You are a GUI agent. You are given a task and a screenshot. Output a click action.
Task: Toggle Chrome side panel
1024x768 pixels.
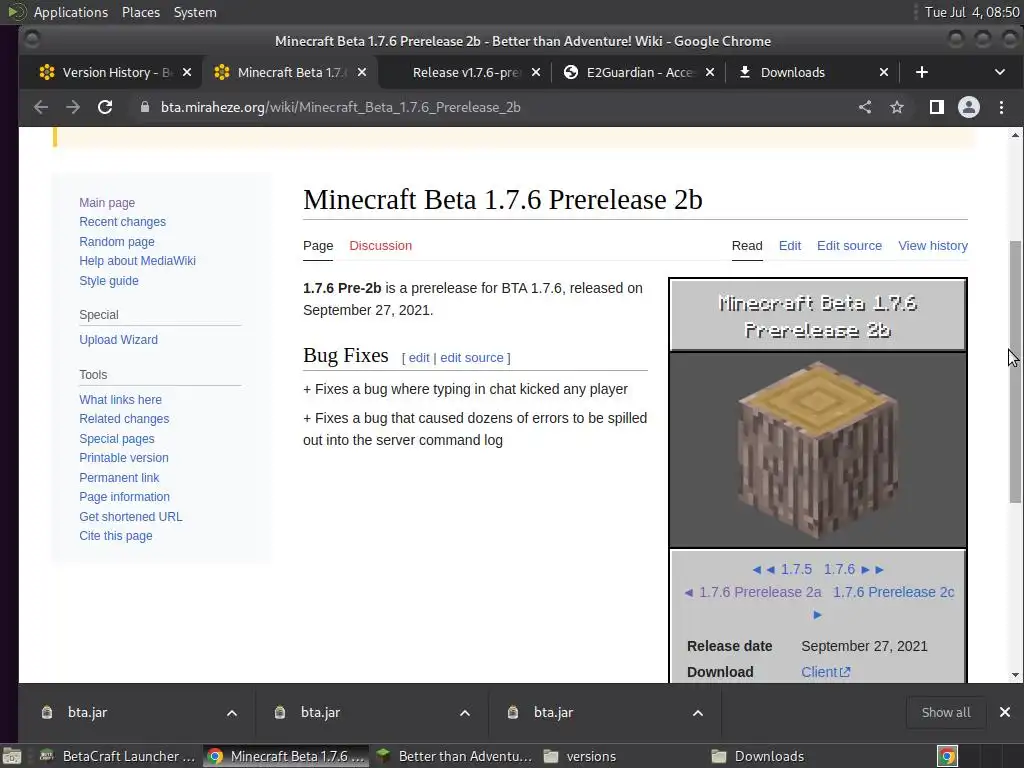936,107
